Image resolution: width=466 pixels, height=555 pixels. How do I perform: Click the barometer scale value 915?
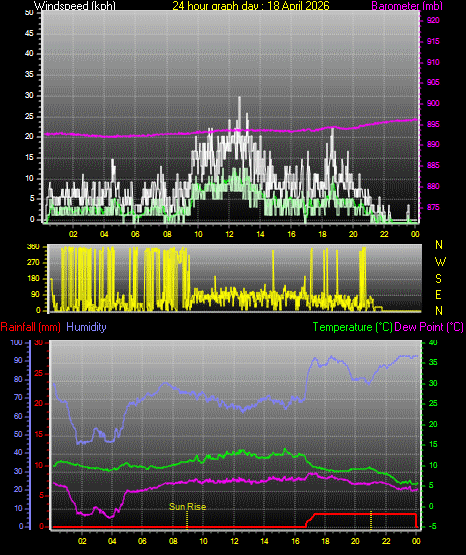coord(433,41)
